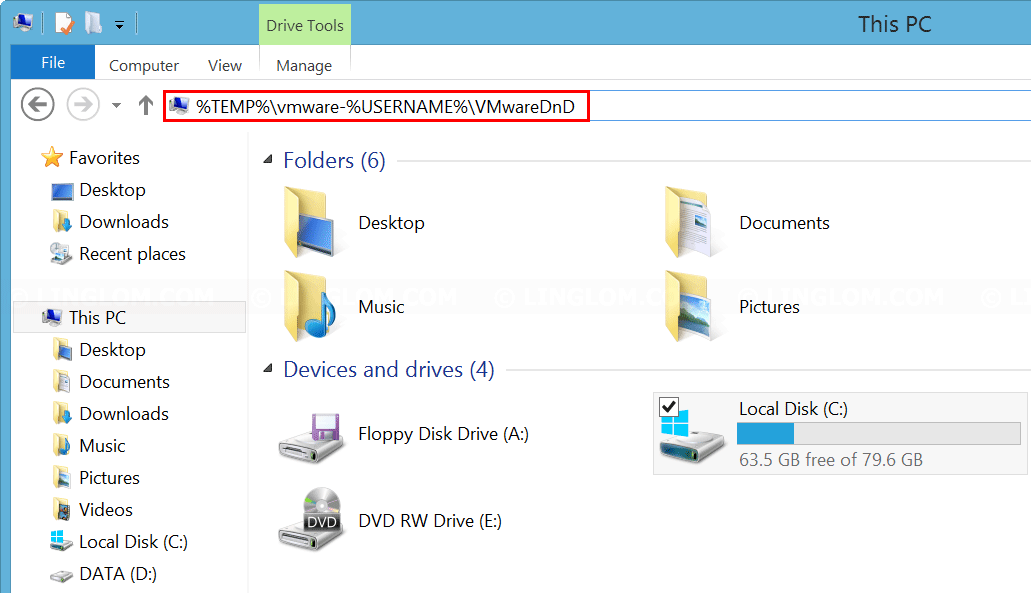This screenshot has height=593, width=1031.
Task: Select the Desktop folder icon in the Folders group
Action: point(310,222)
